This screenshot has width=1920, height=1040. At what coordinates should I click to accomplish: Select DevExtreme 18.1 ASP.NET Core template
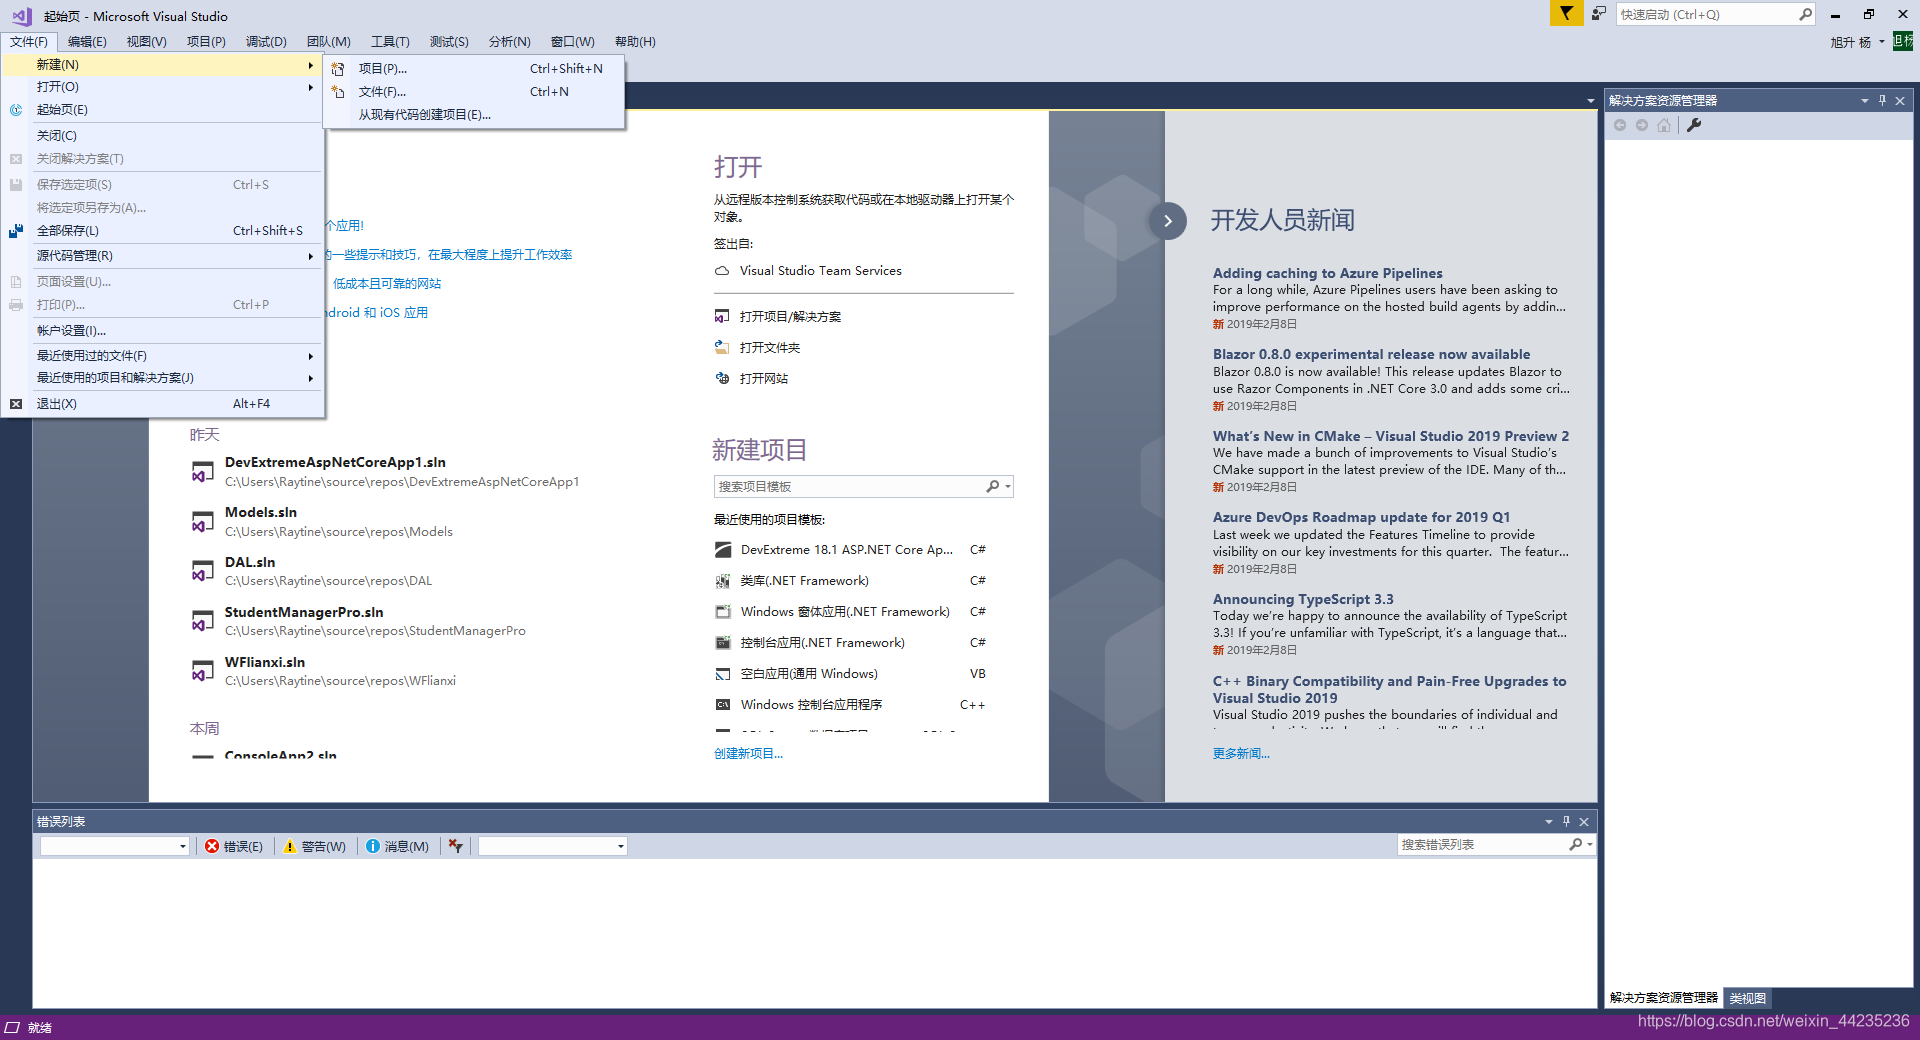click(850, 550)
